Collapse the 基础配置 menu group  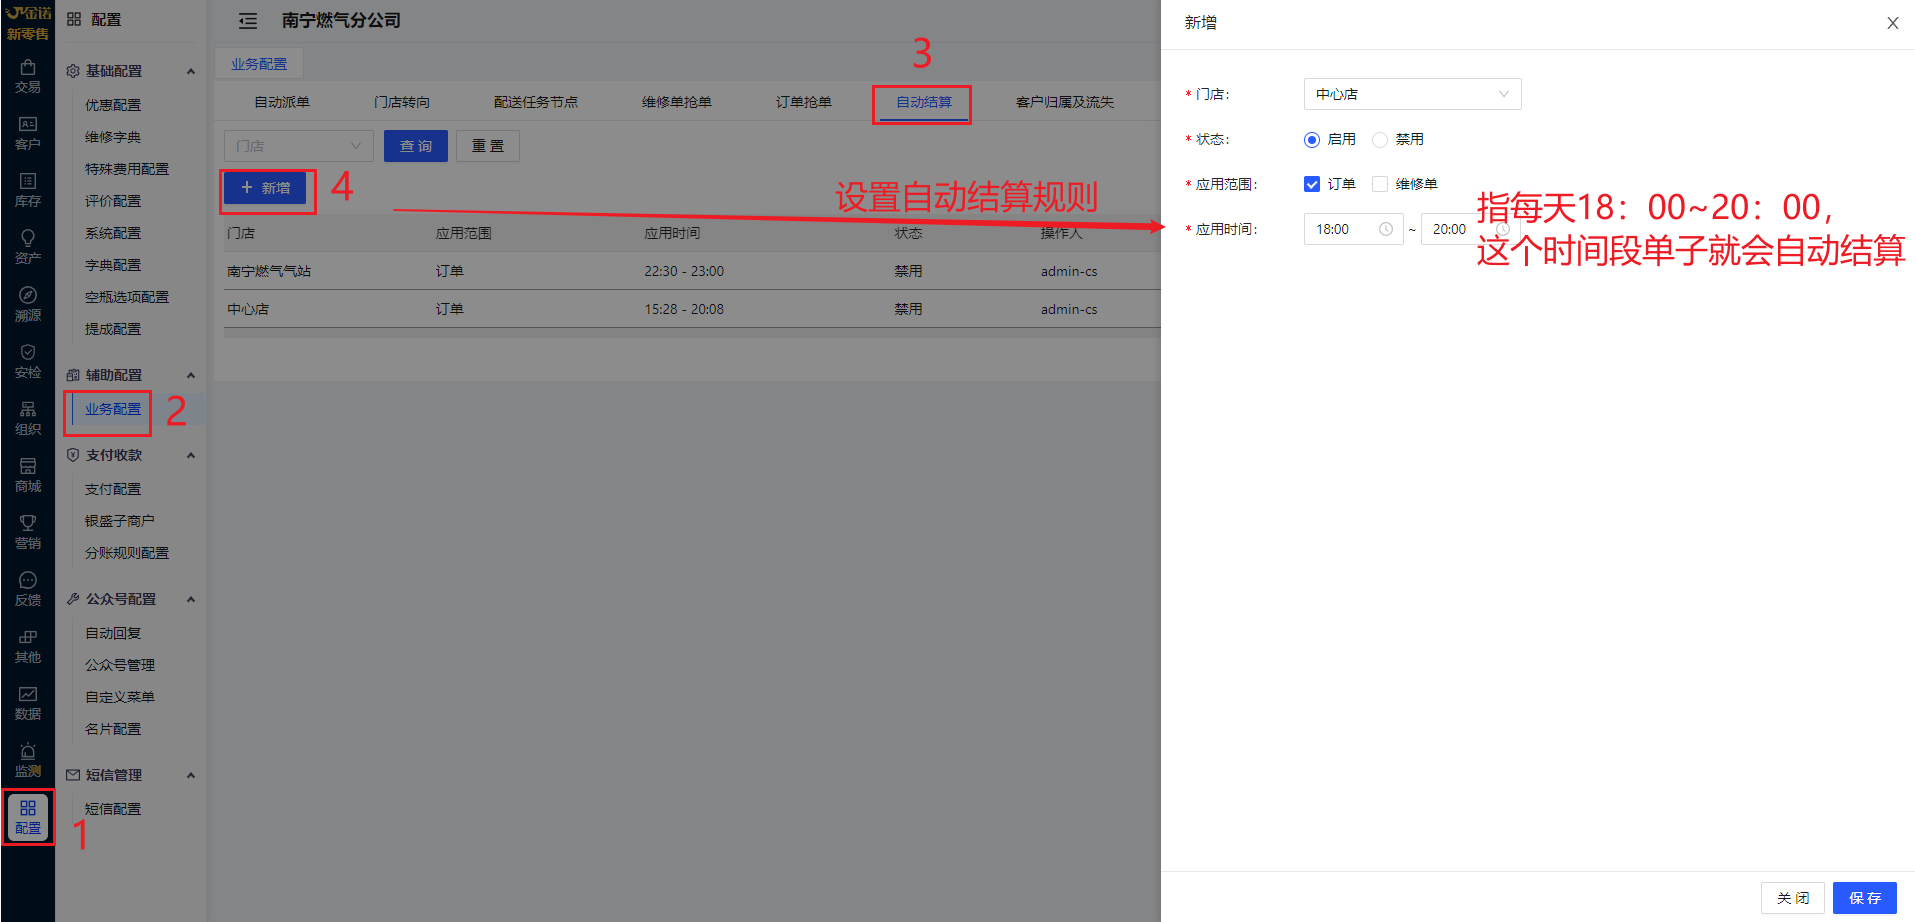[x=191, y=71]
